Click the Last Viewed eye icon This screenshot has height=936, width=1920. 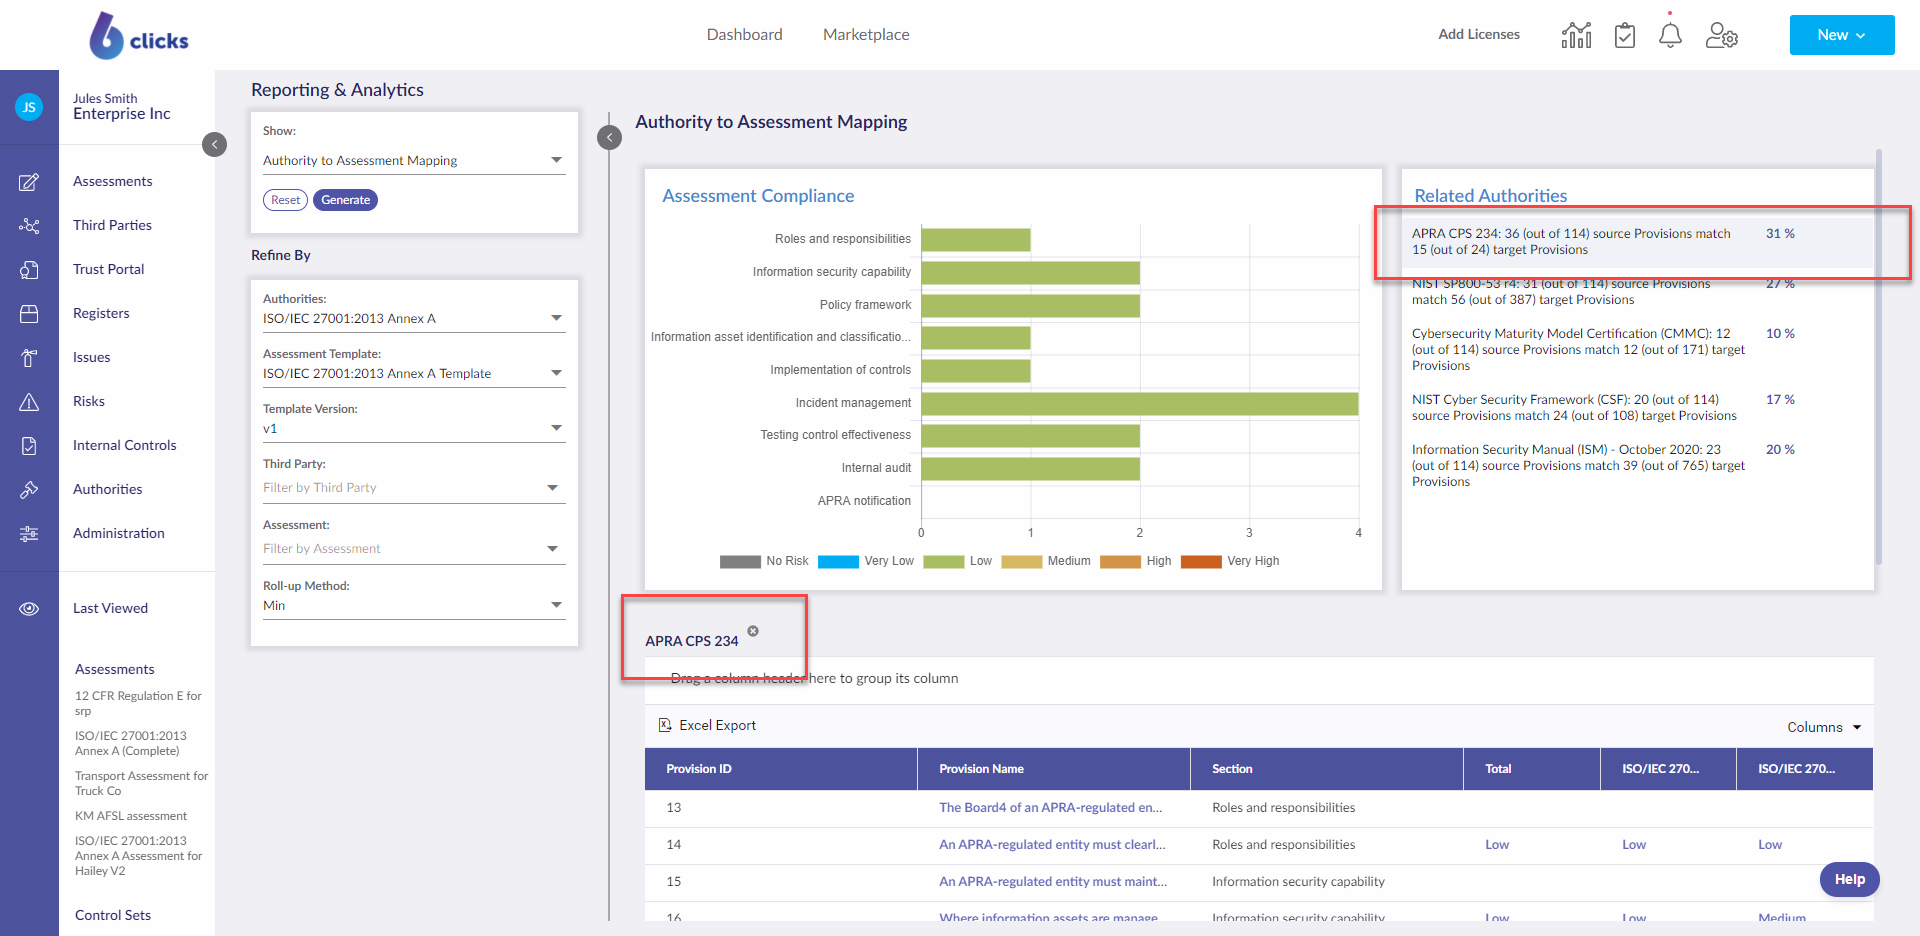point(29,609)
